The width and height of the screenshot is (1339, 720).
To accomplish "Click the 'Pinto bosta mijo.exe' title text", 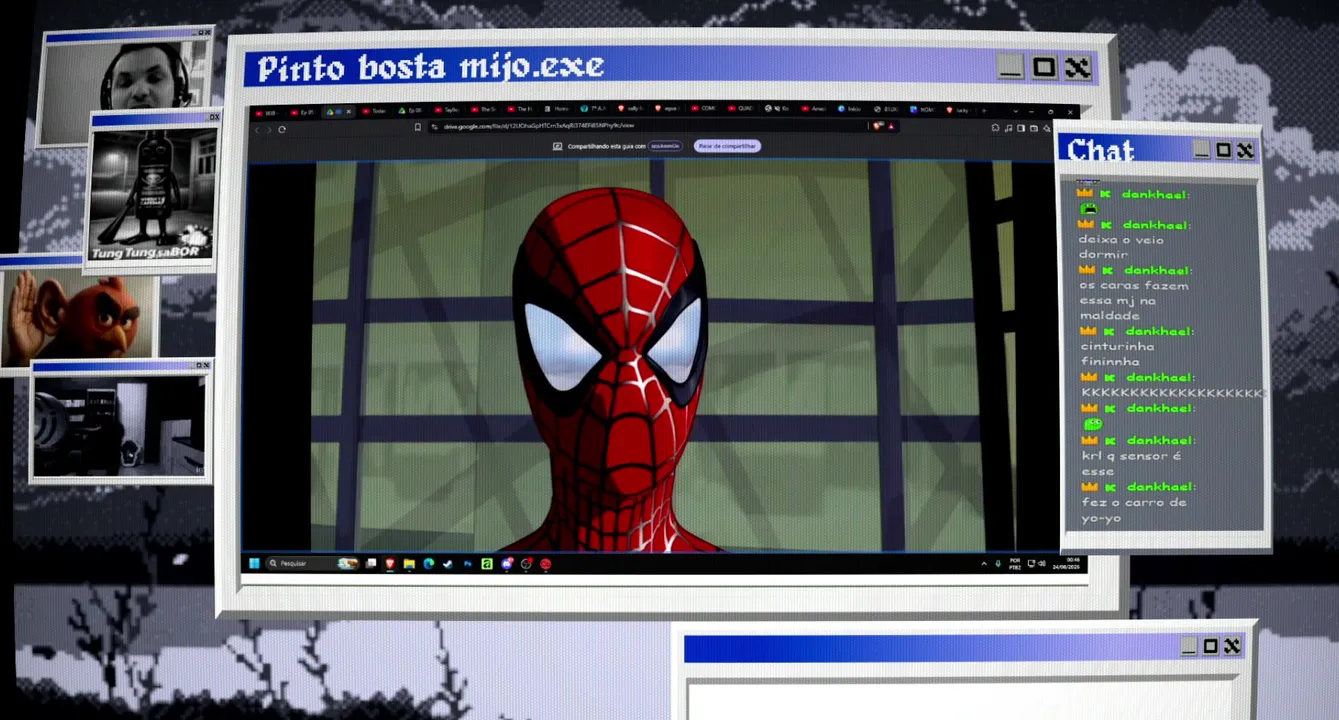I will tap(431, 68).
